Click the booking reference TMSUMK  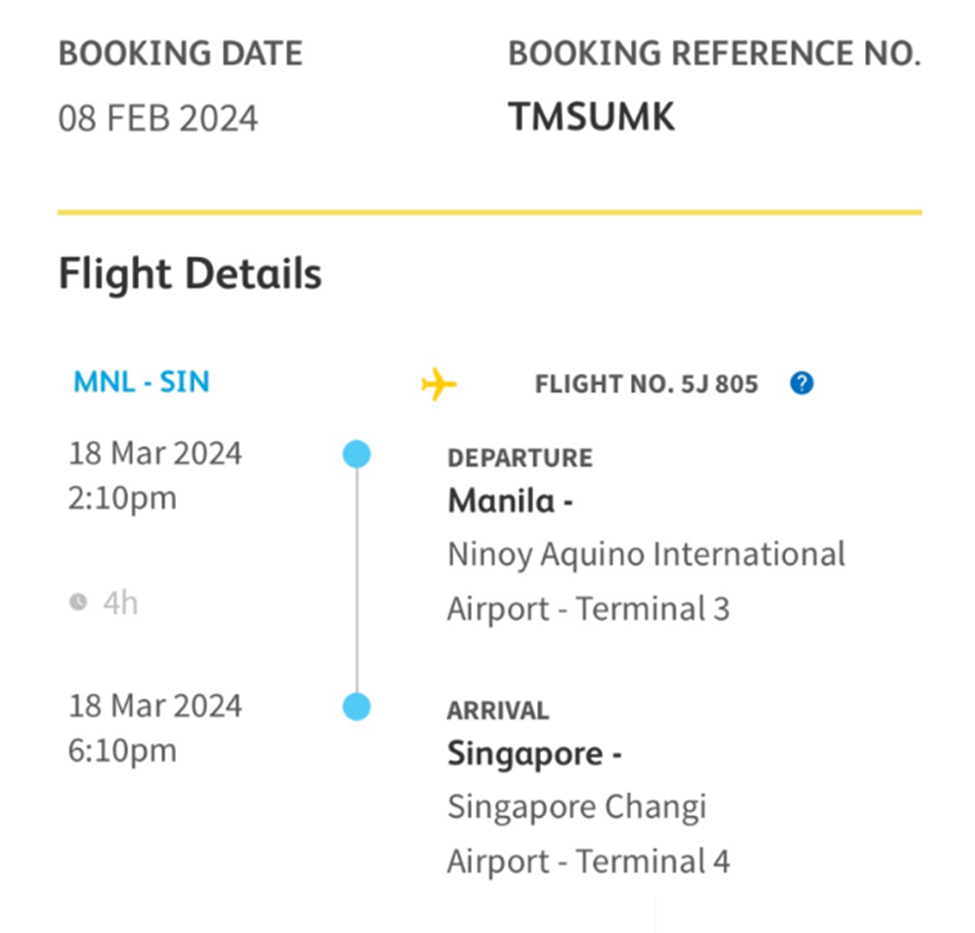pyautogui.click(x=591, y=118)
